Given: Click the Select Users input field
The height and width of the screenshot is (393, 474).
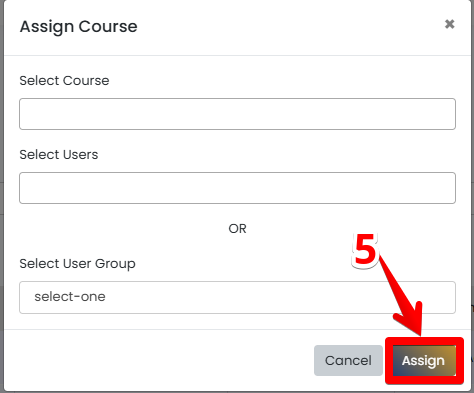Looking at the screenshot, I should (237, 188).
